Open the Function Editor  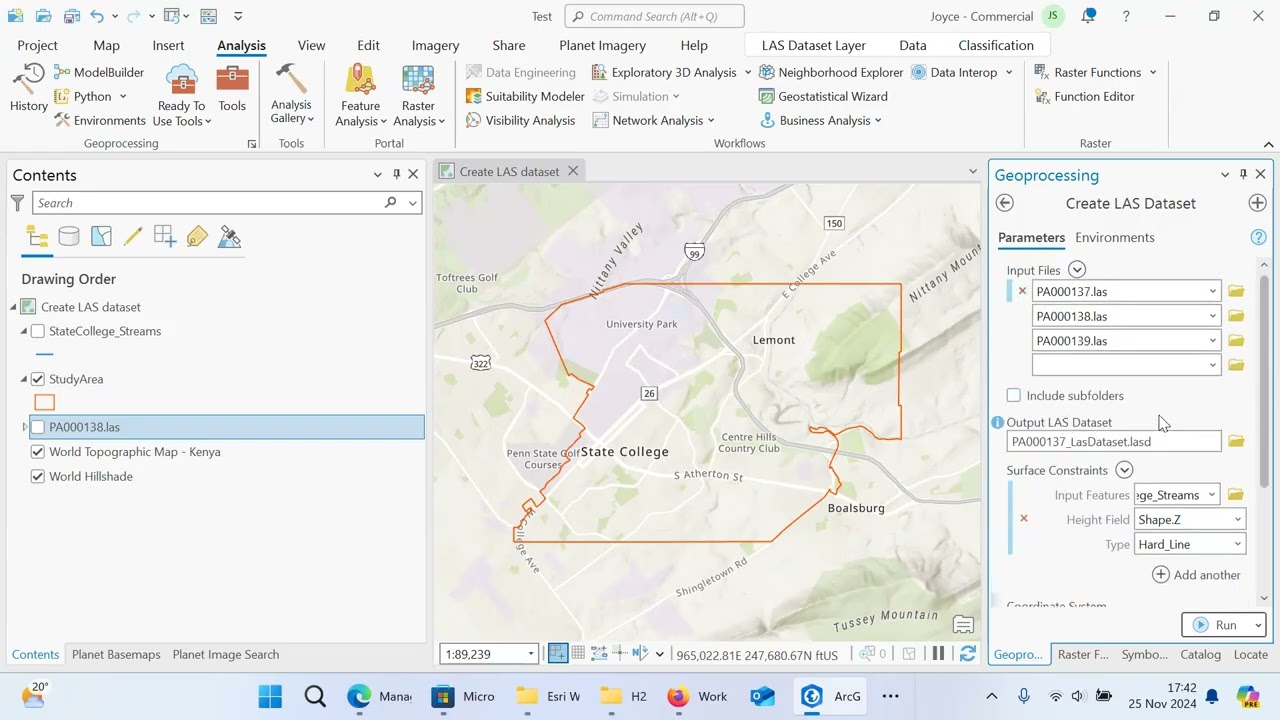[x=1084, y=96]
